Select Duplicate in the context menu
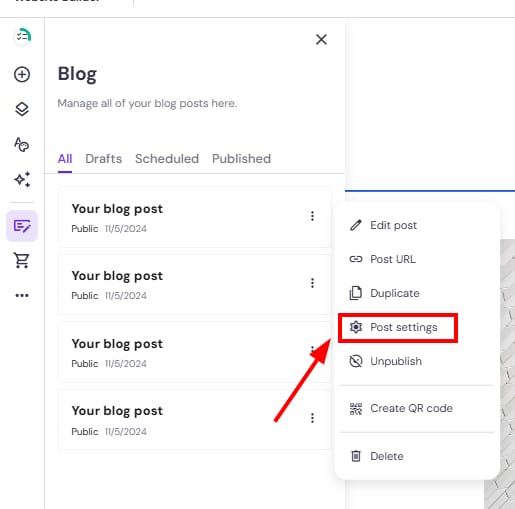 (x=417, y=293)
